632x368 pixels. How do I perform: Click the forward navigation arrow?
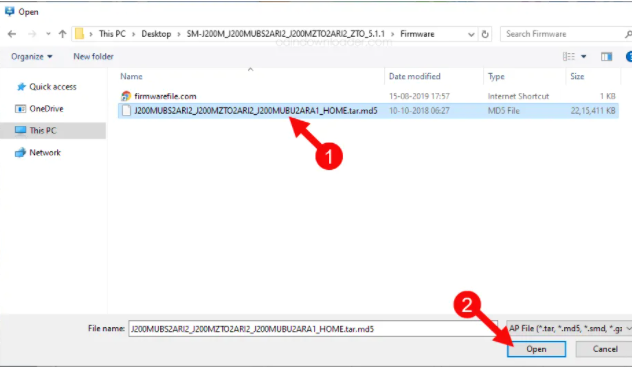[32, 34]
